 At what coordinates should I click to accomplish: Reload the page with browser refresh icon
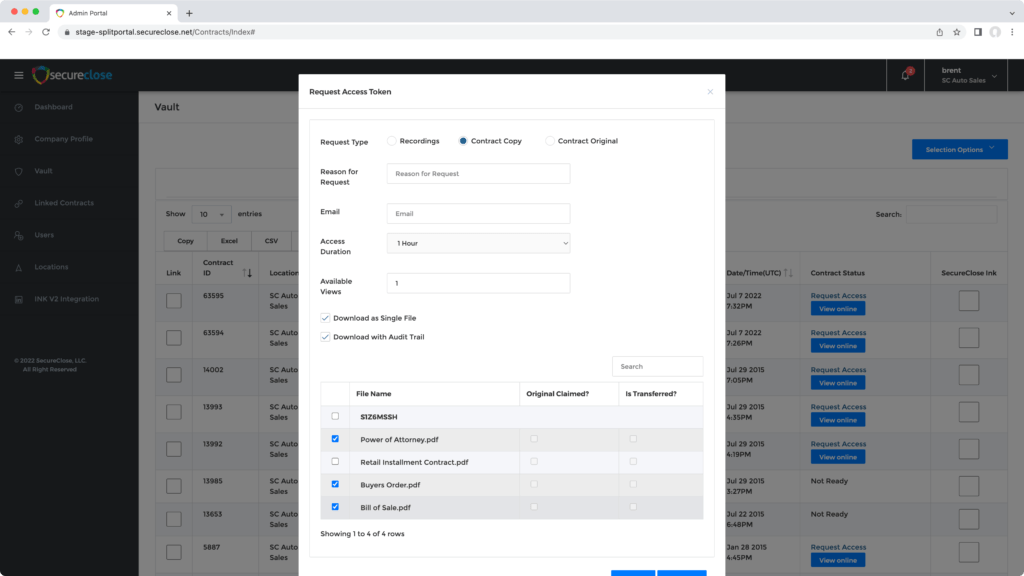46,32
